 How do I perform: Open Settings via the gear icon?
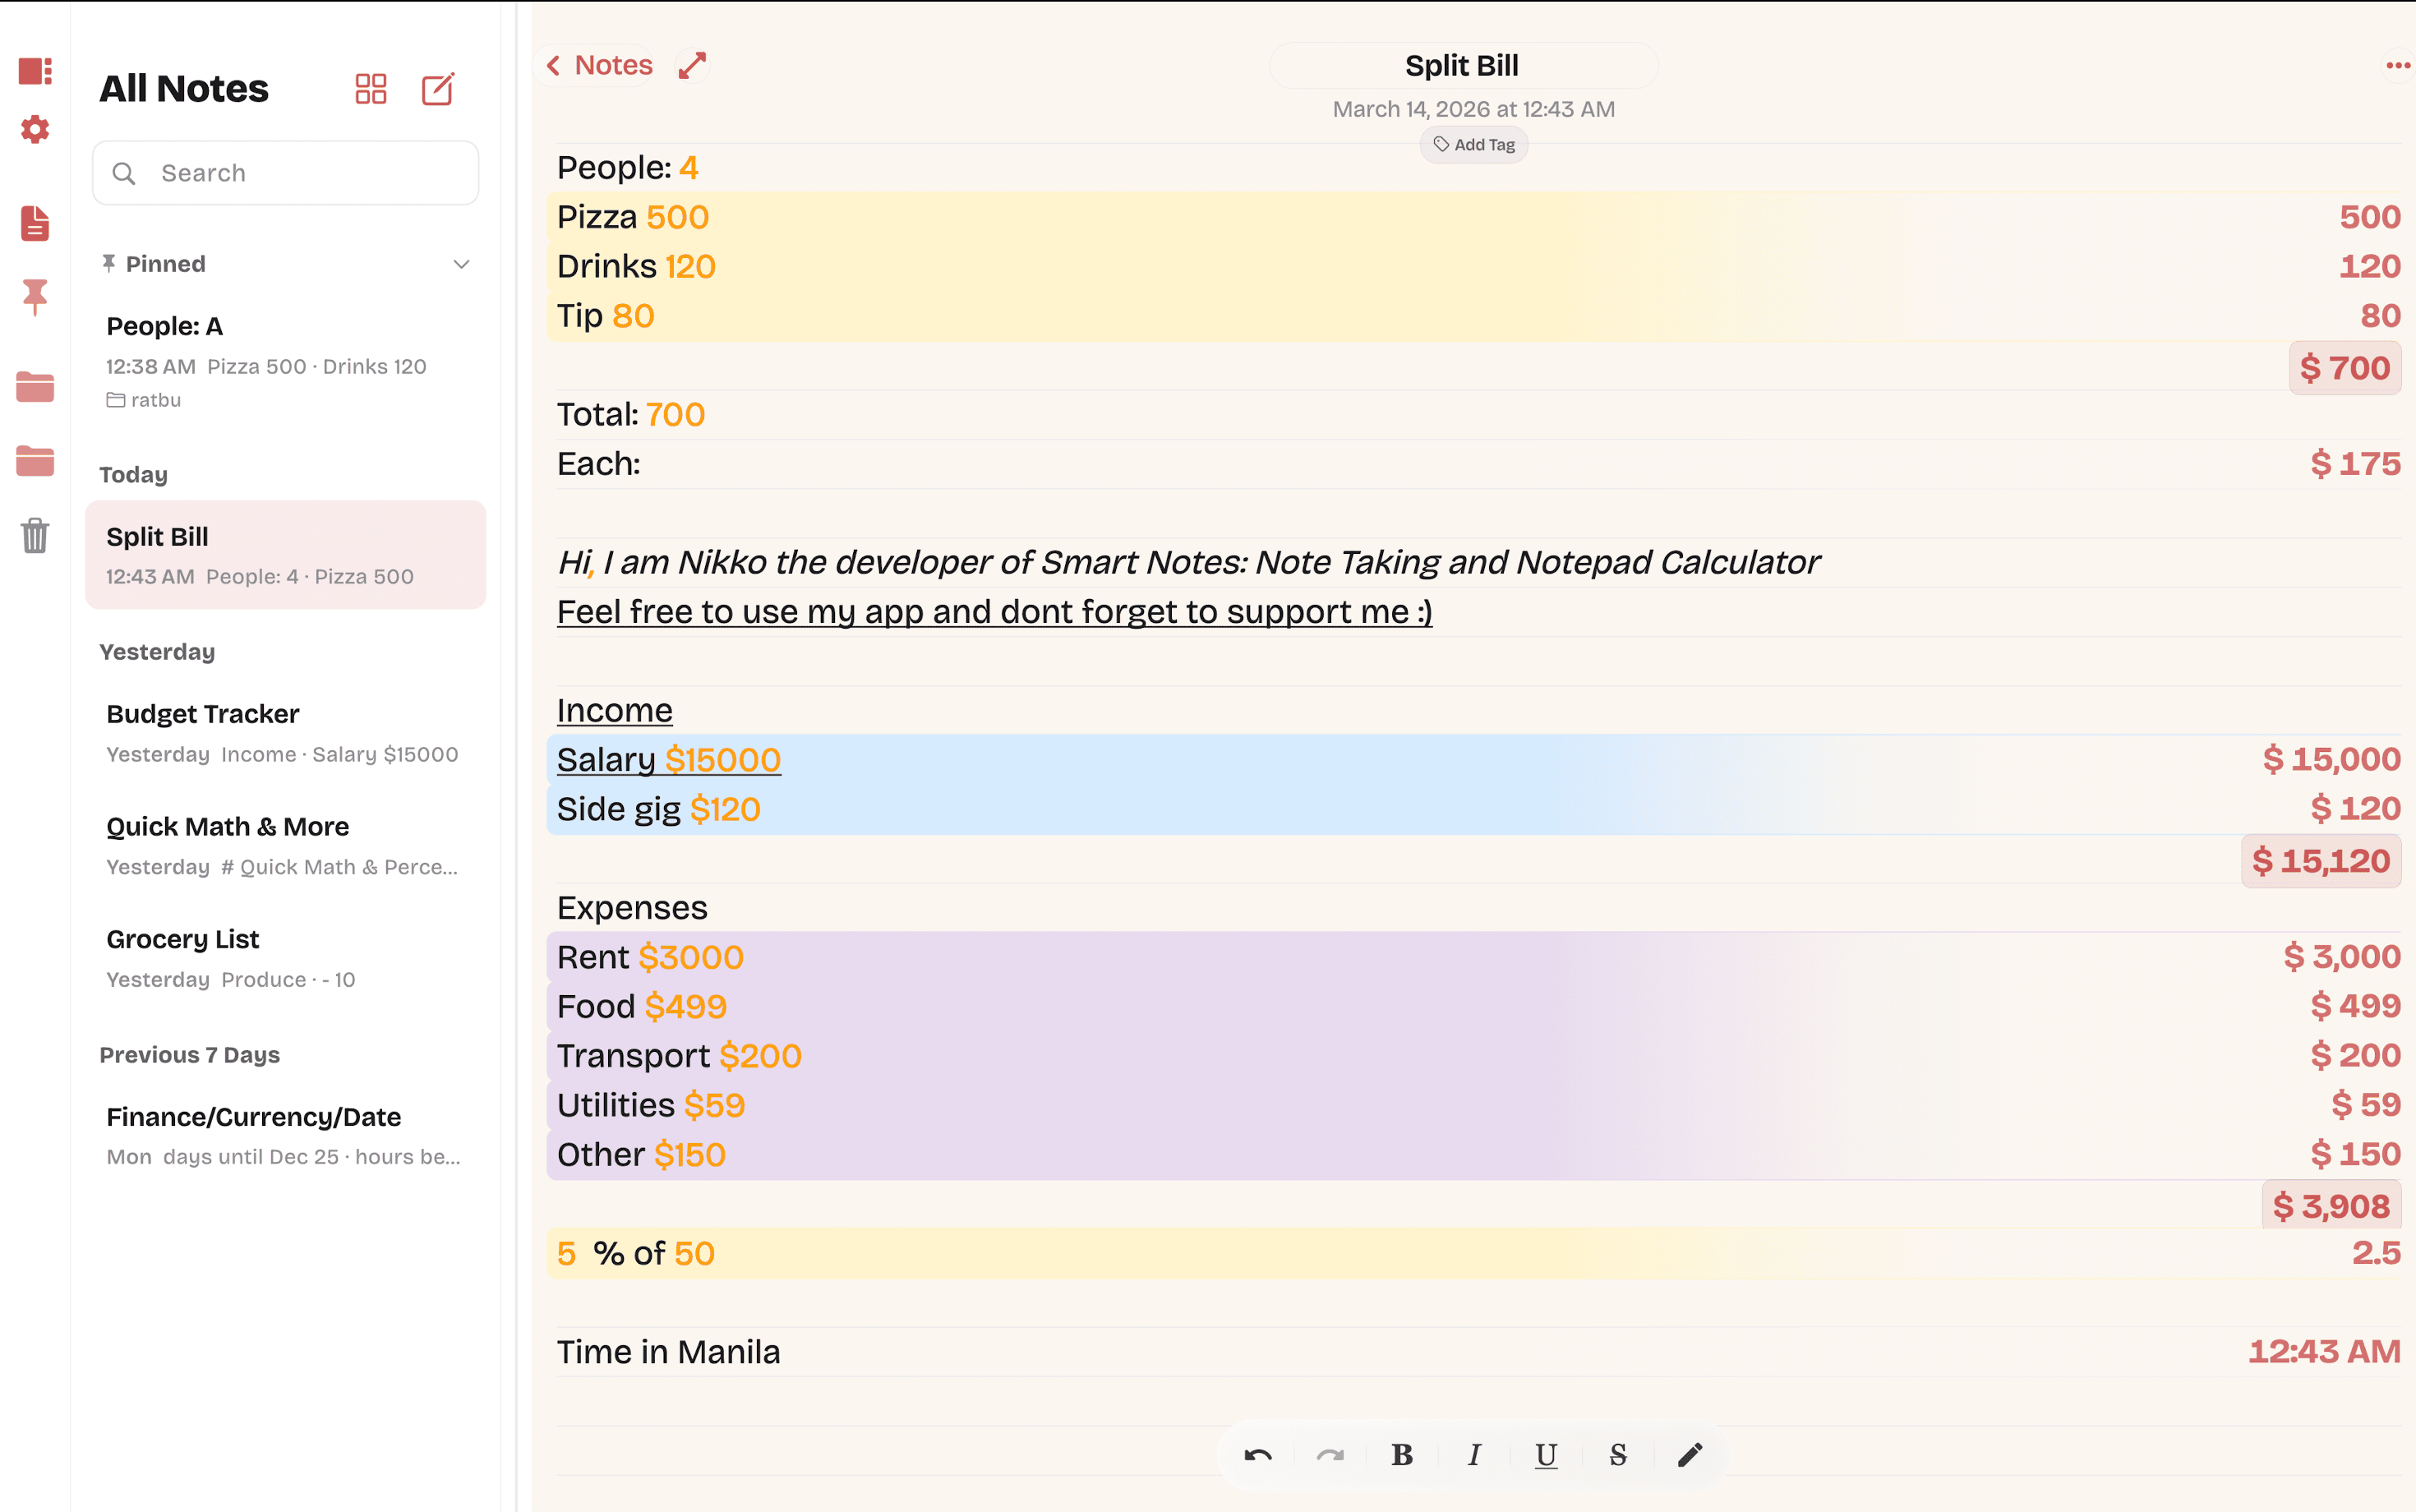click(x=34, y=129)
